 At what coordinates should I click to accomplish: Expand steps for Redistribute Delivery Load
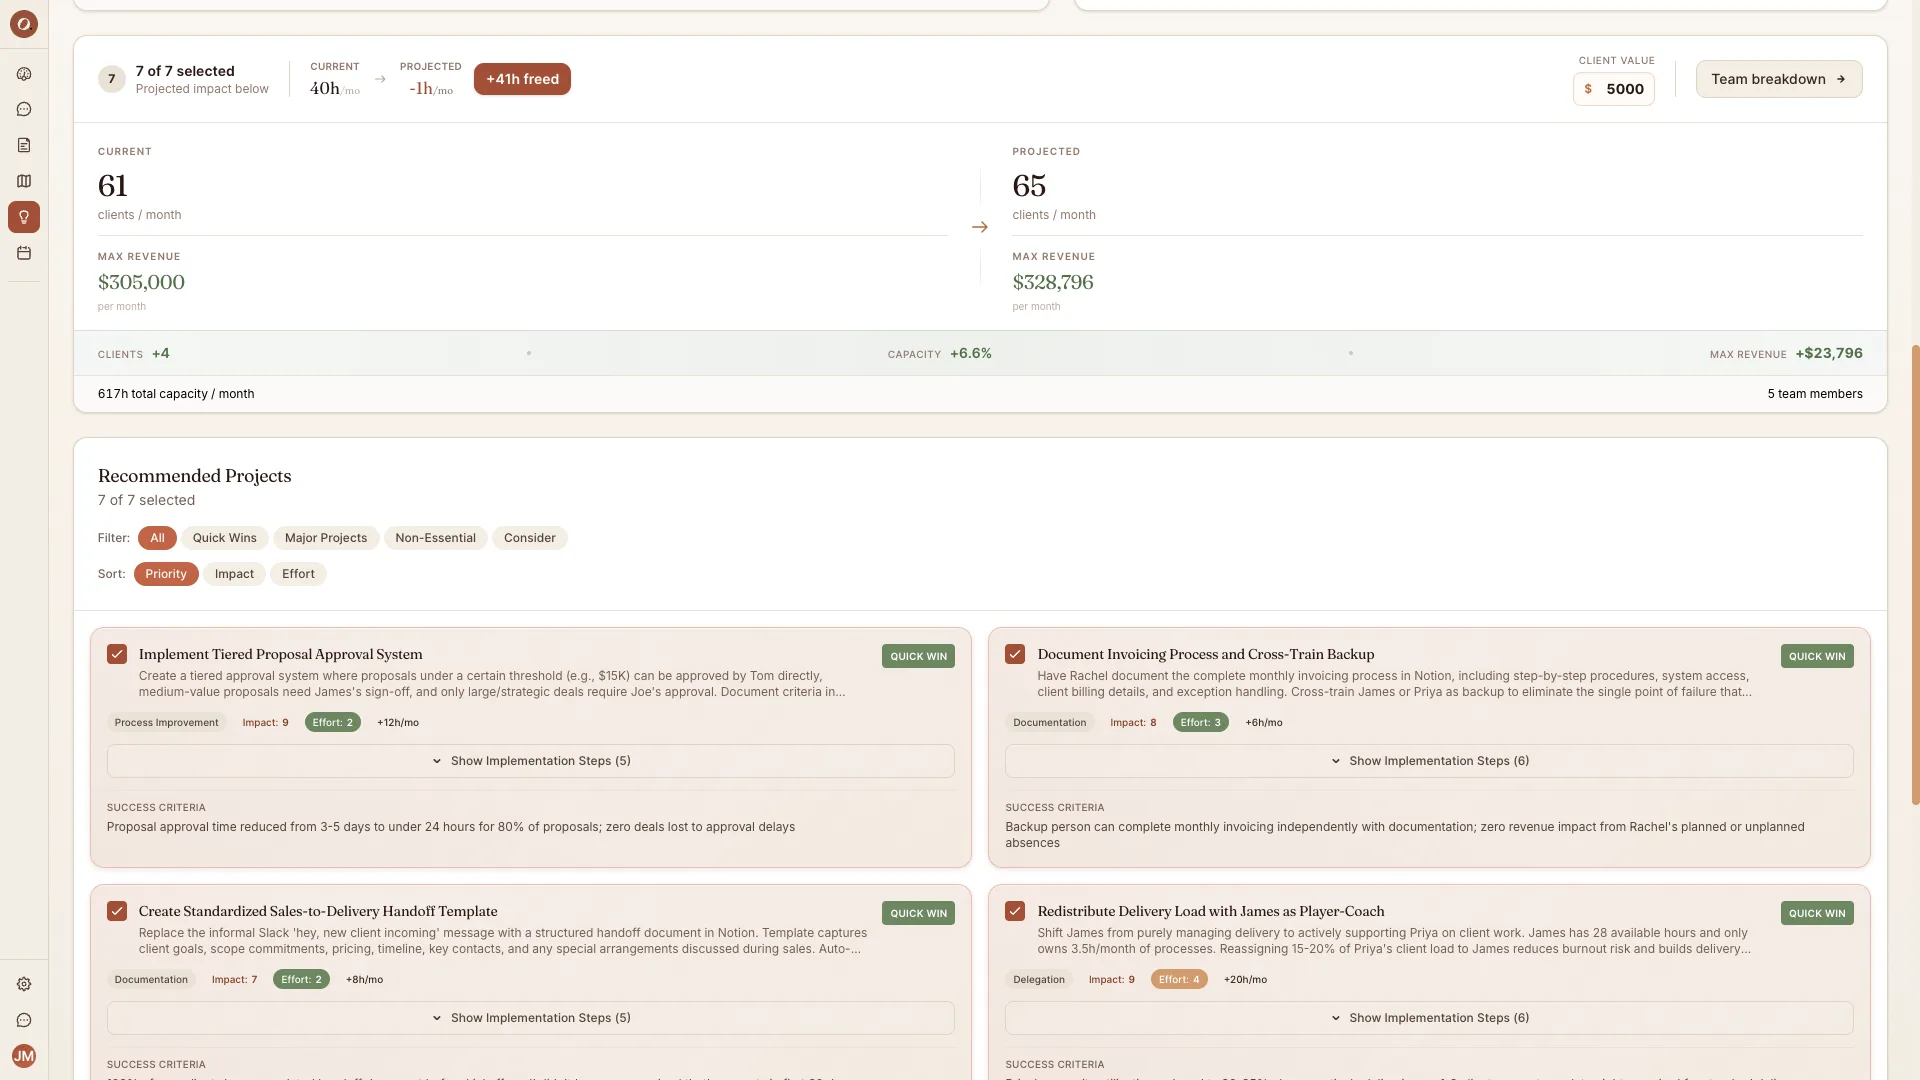1429,1018
